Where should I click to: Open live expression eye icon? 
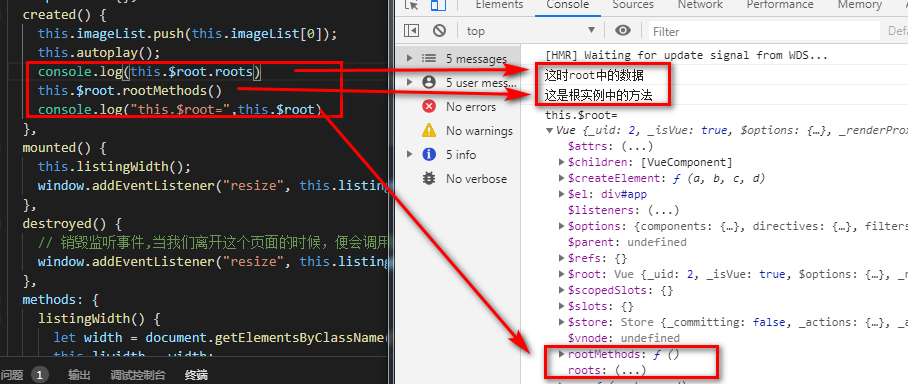click(623, 31)
